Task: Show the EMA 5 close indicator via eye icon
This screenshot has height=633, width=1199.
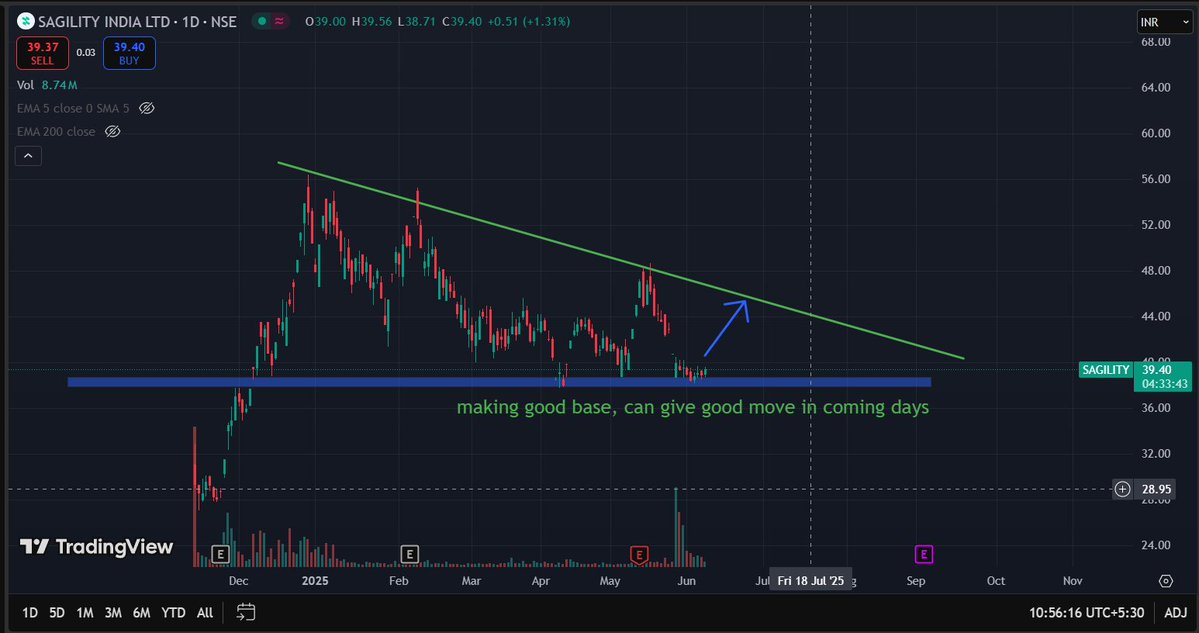Action: 147,109
